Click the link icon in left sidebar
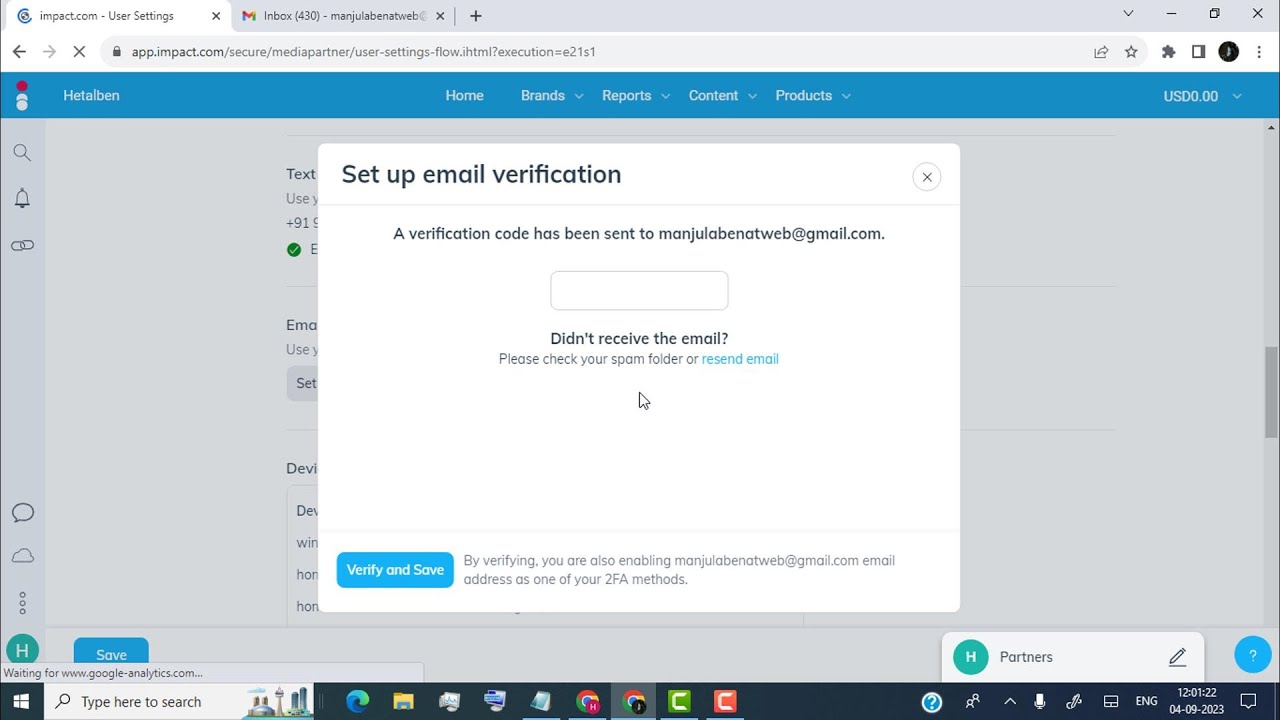Screen dimensions: 1280x720 [22, 245]
